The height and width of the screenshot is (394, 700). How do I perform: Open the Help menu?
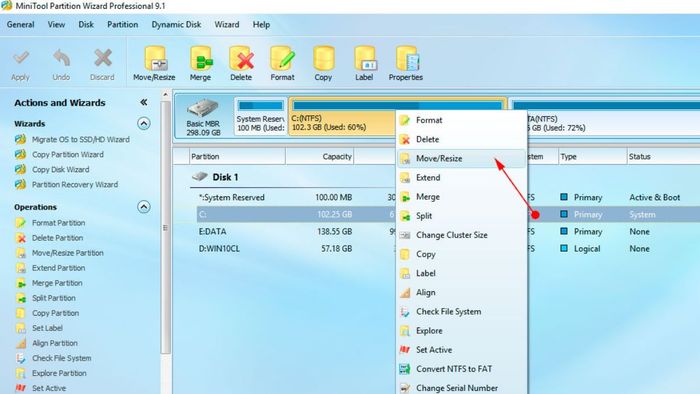coord(261,25)
